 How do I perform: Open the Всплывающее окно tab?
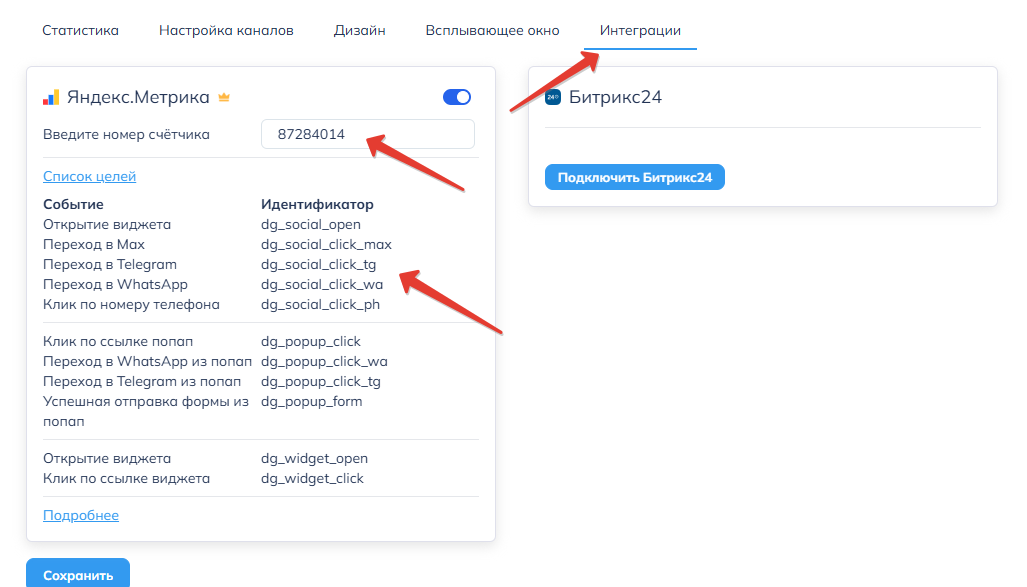[492, 30]
